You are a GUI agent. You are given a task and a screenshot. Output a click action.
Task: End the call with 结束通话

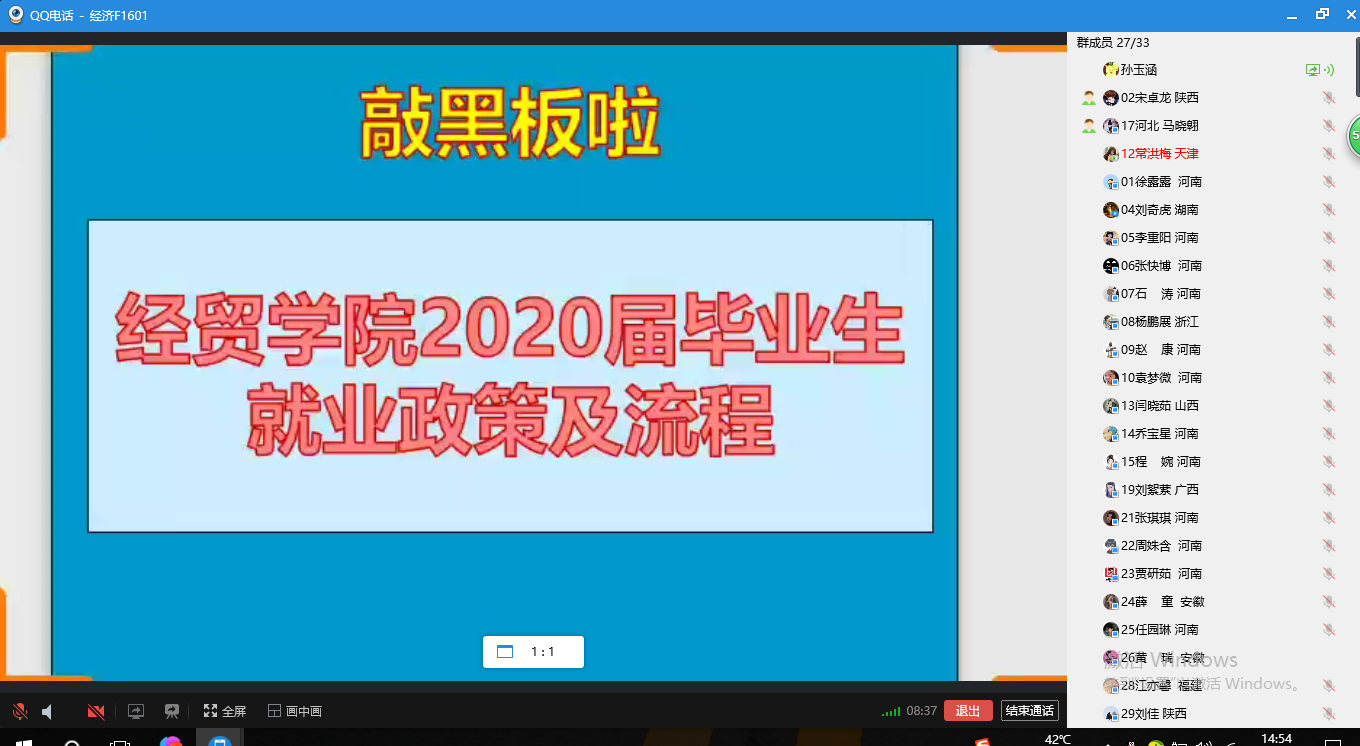coord(1030,711)
